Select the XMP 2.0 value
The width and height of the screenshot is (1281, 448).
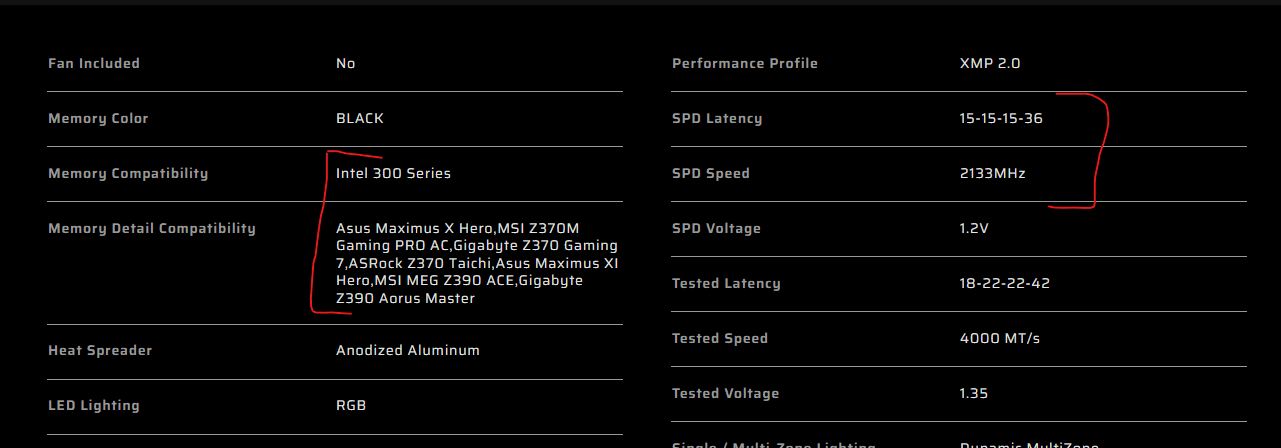coord(990,63)
